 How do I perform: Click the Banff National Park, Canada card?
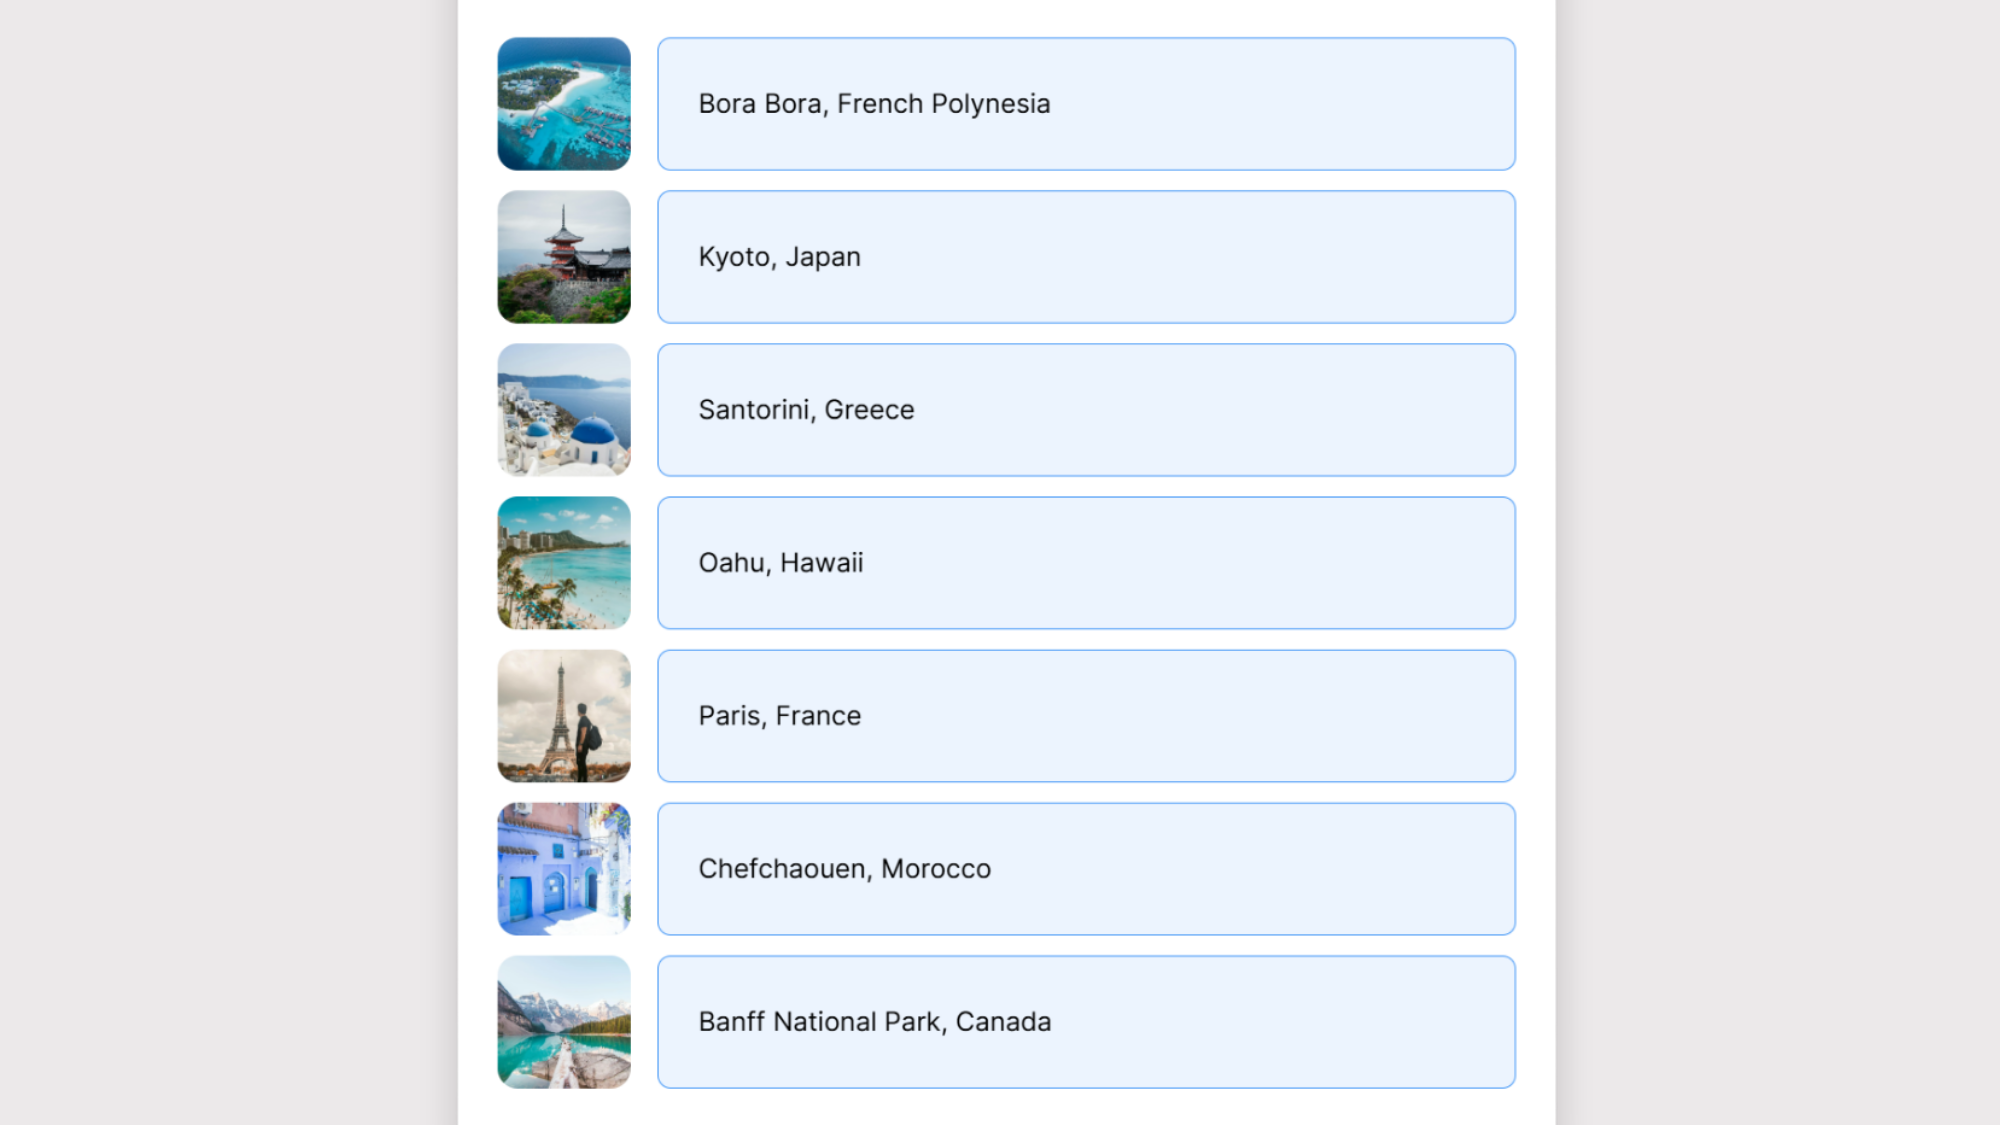pos(1086,1021)
